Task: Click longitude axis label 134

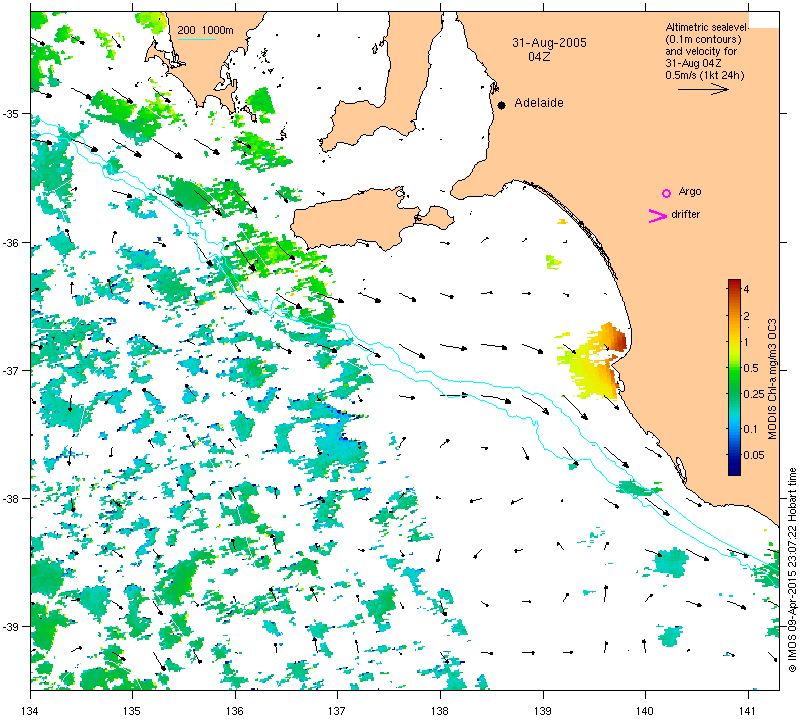Action: 31,710
